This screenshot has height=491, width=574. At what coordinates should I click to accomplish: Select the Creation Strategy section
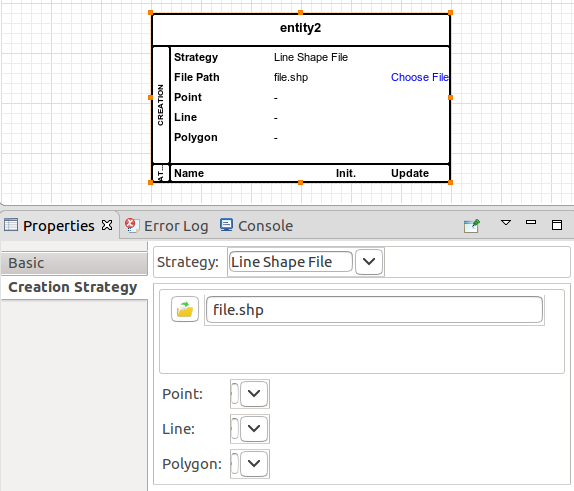coord(74,287)
